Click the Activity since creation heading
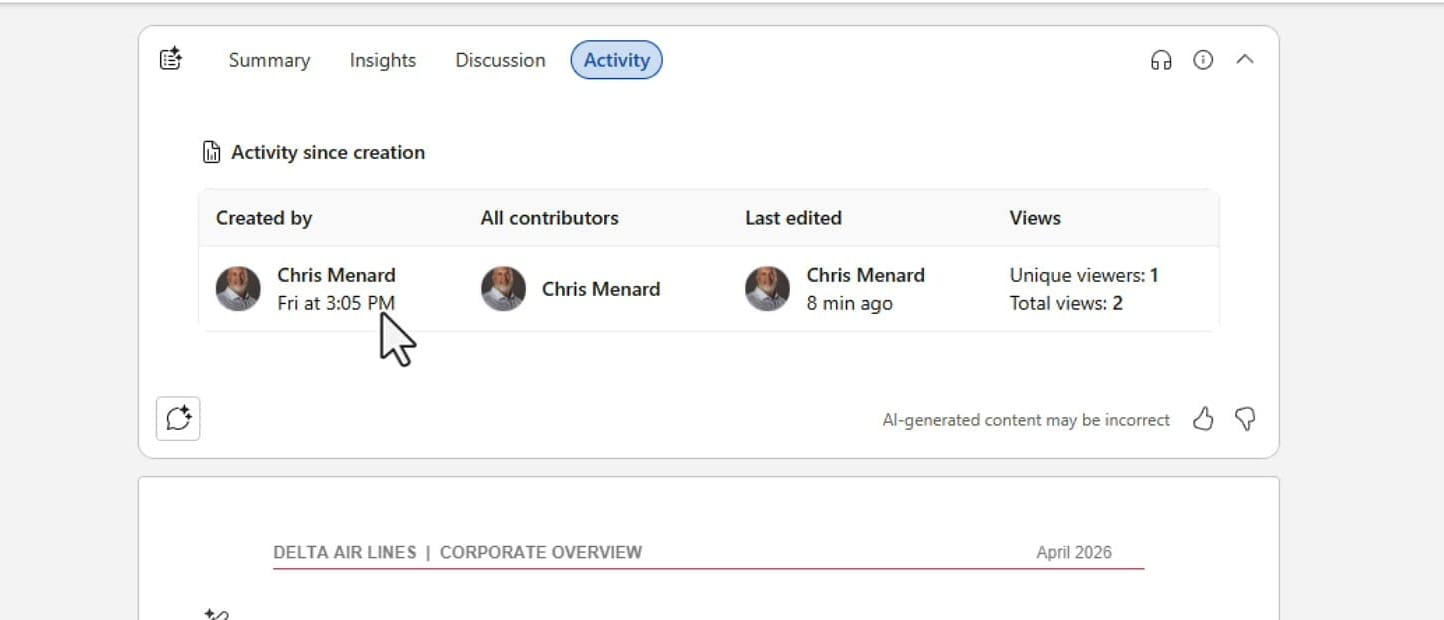The width and height of the screenshot is (1444, 620). (327, 152)
